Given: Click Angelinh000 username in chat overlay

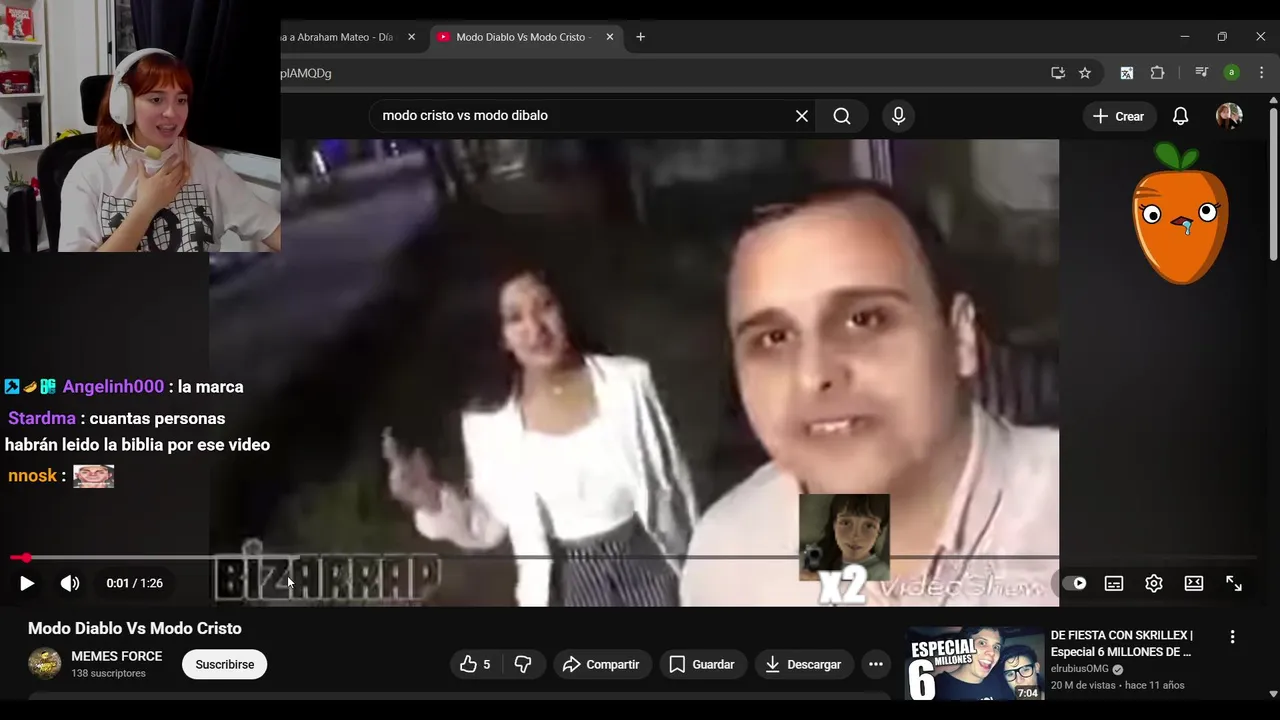Looking at the screenshot, I should tap(113, 387).
